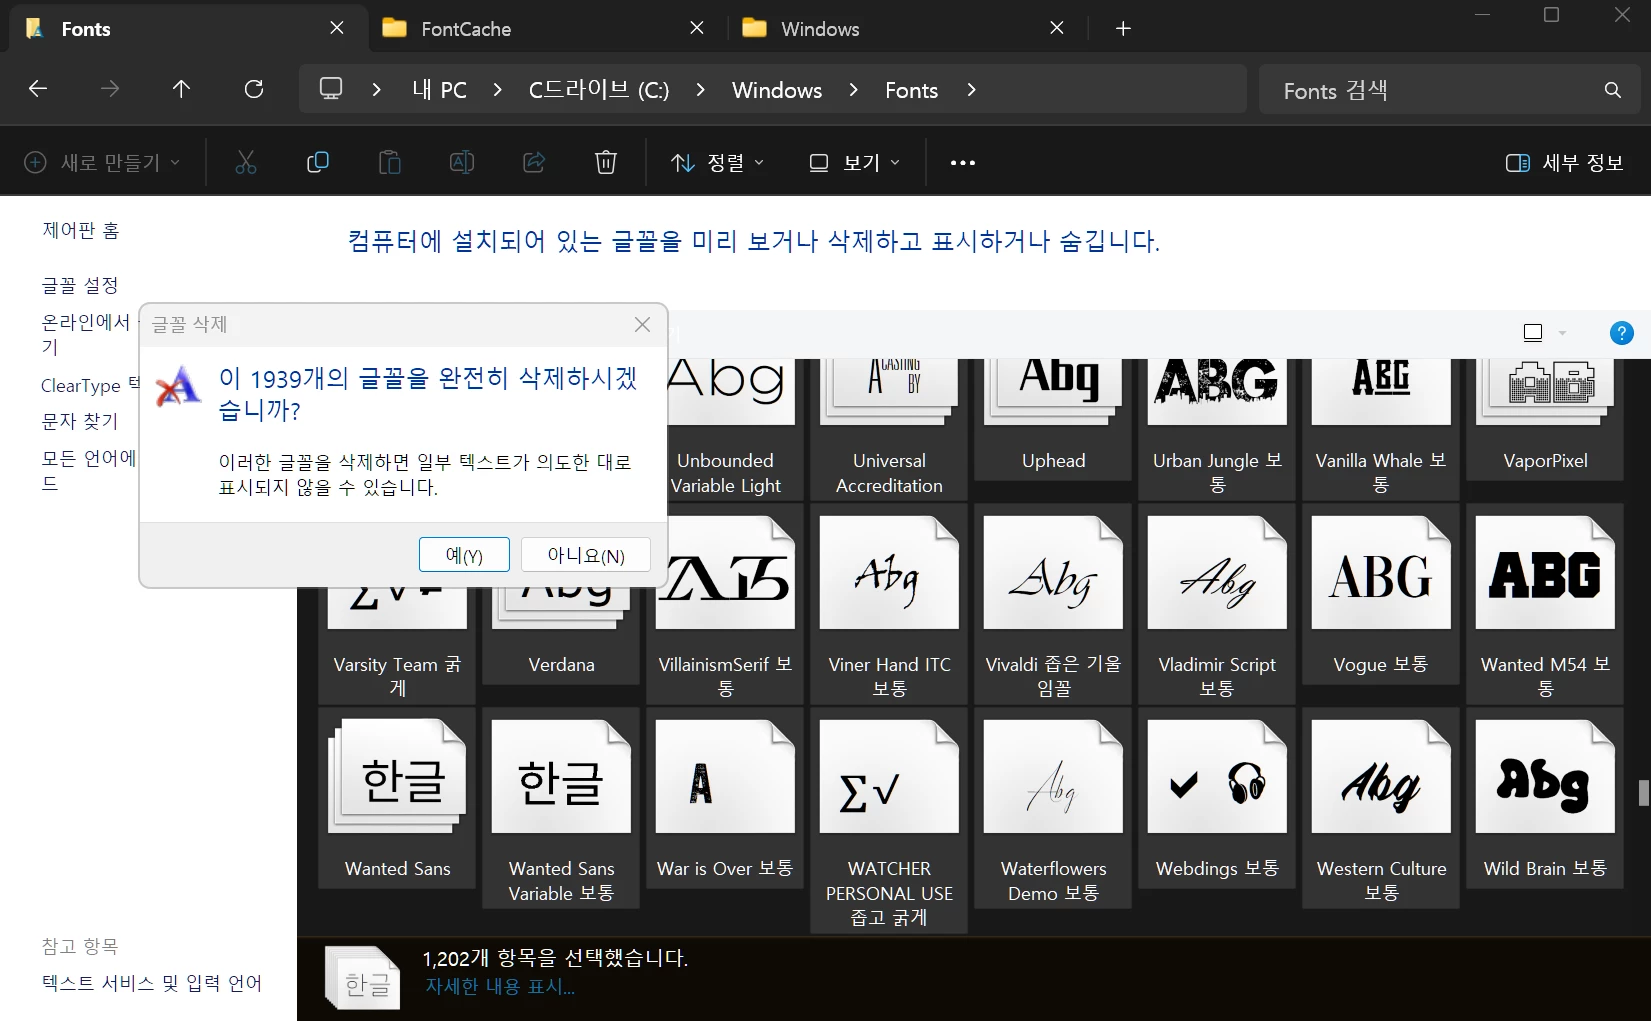
Task: Go up one folder level
Action: [181, 89]
